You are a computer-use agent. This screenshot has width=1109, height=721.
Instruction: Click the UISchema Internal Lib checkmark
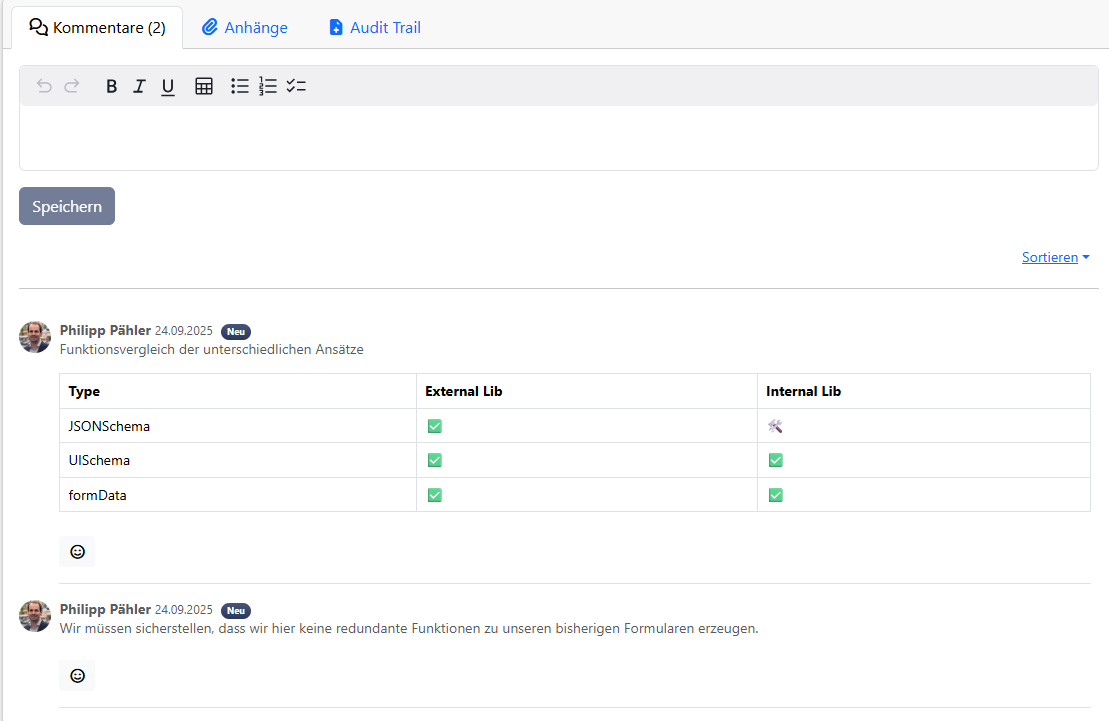coord(775,460)
